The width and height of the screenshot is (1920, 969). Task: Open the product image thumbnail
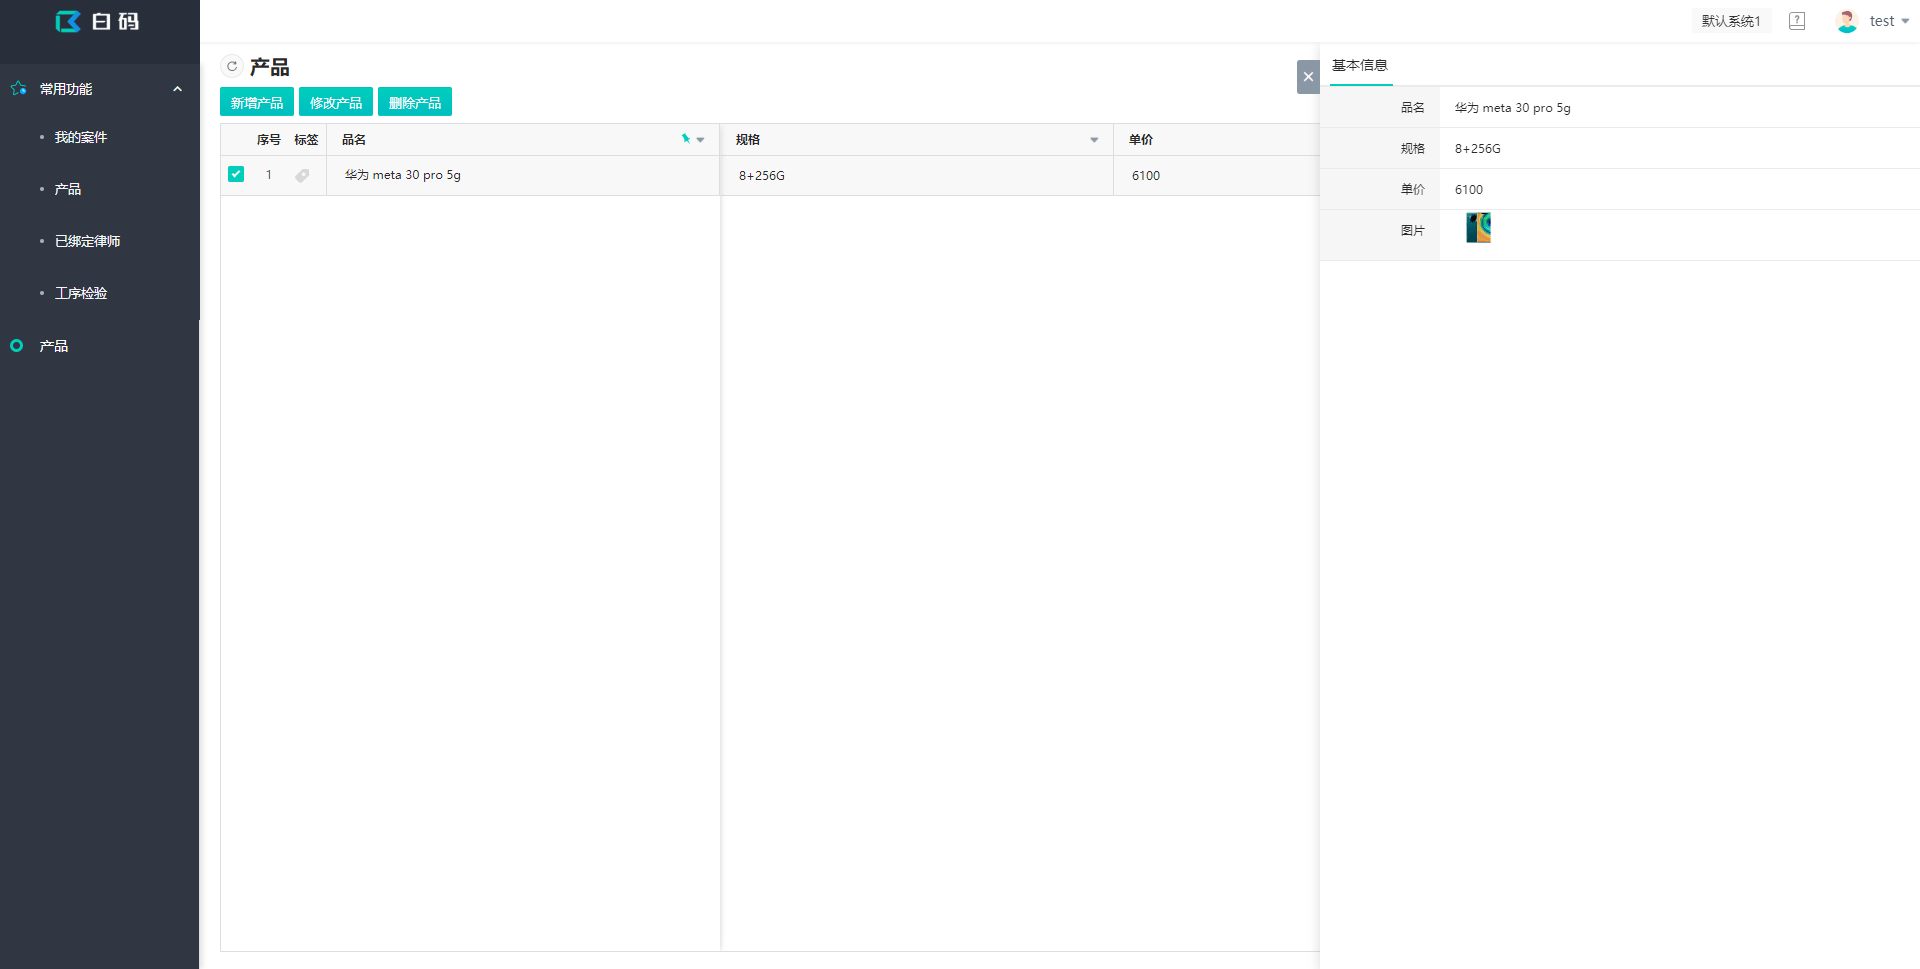point(1478,228)
